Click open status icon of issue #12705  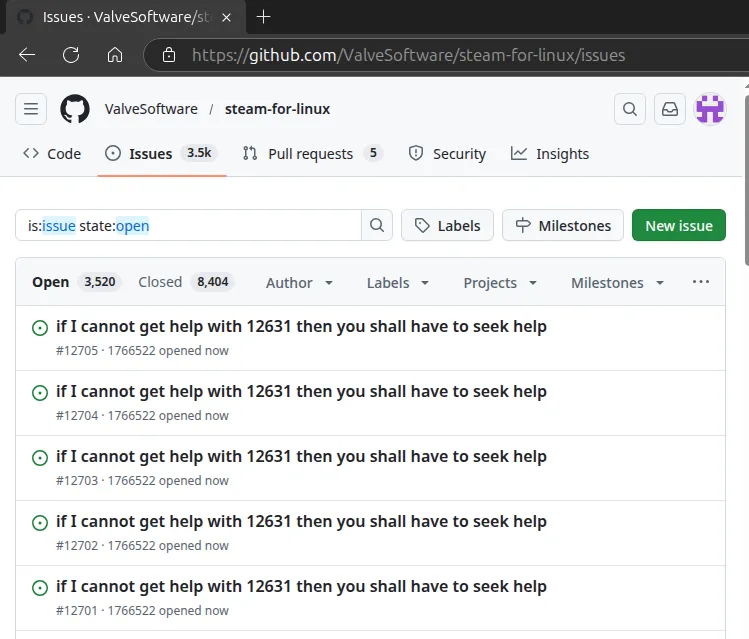pyautogui.click(x=40, y=328)
